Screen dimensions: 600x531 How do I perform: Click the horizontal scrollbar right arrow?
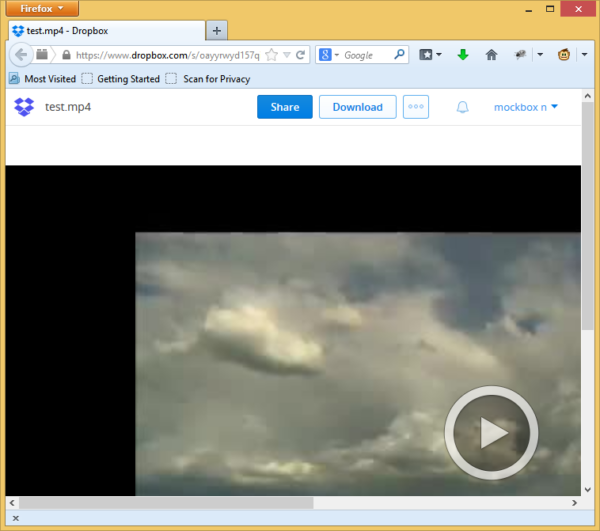click(x=574, y=503)
